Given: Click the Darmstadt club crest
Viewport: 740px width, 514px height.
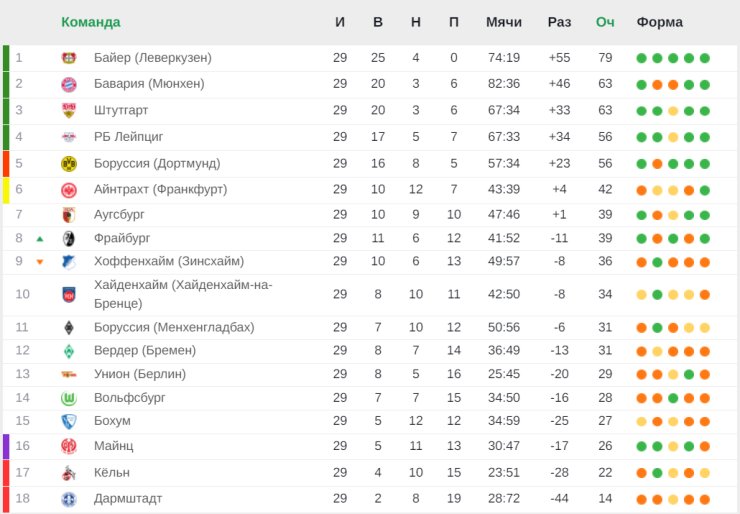Looking at the screenshot, I should click(69, 499).
